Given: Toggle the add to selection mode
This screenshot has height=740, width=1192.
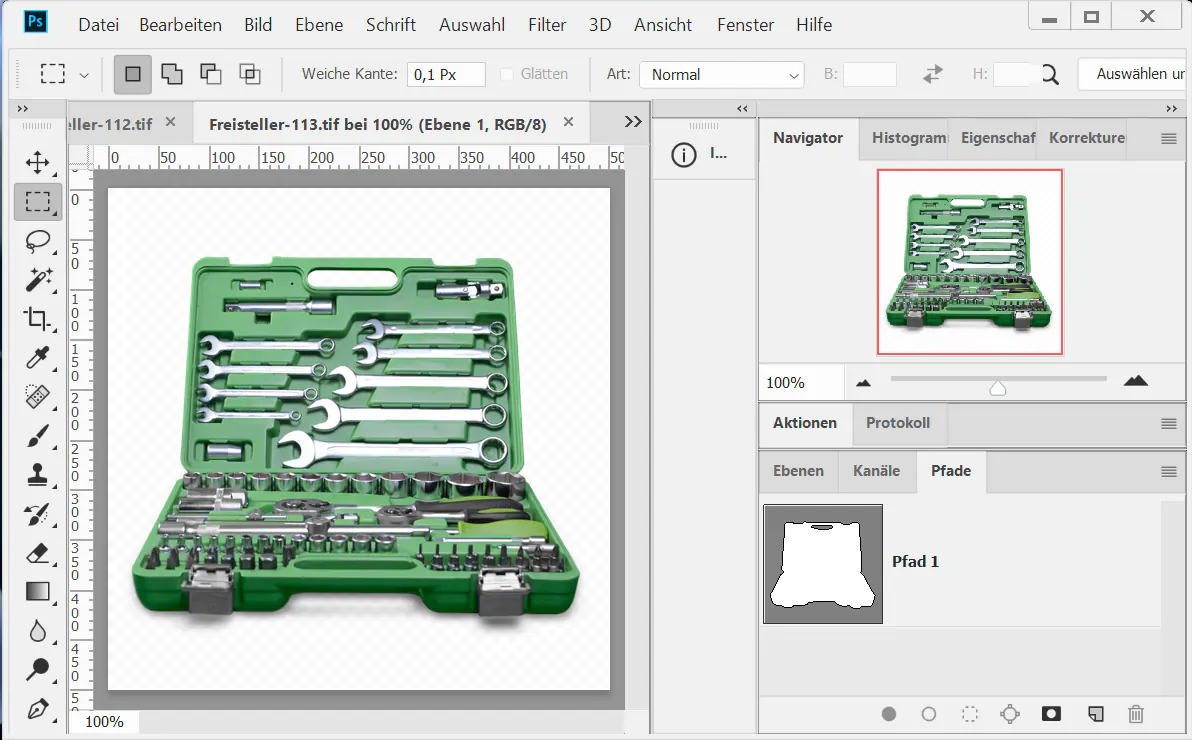Looking at the screenshot, I should (x=172, y=74).
